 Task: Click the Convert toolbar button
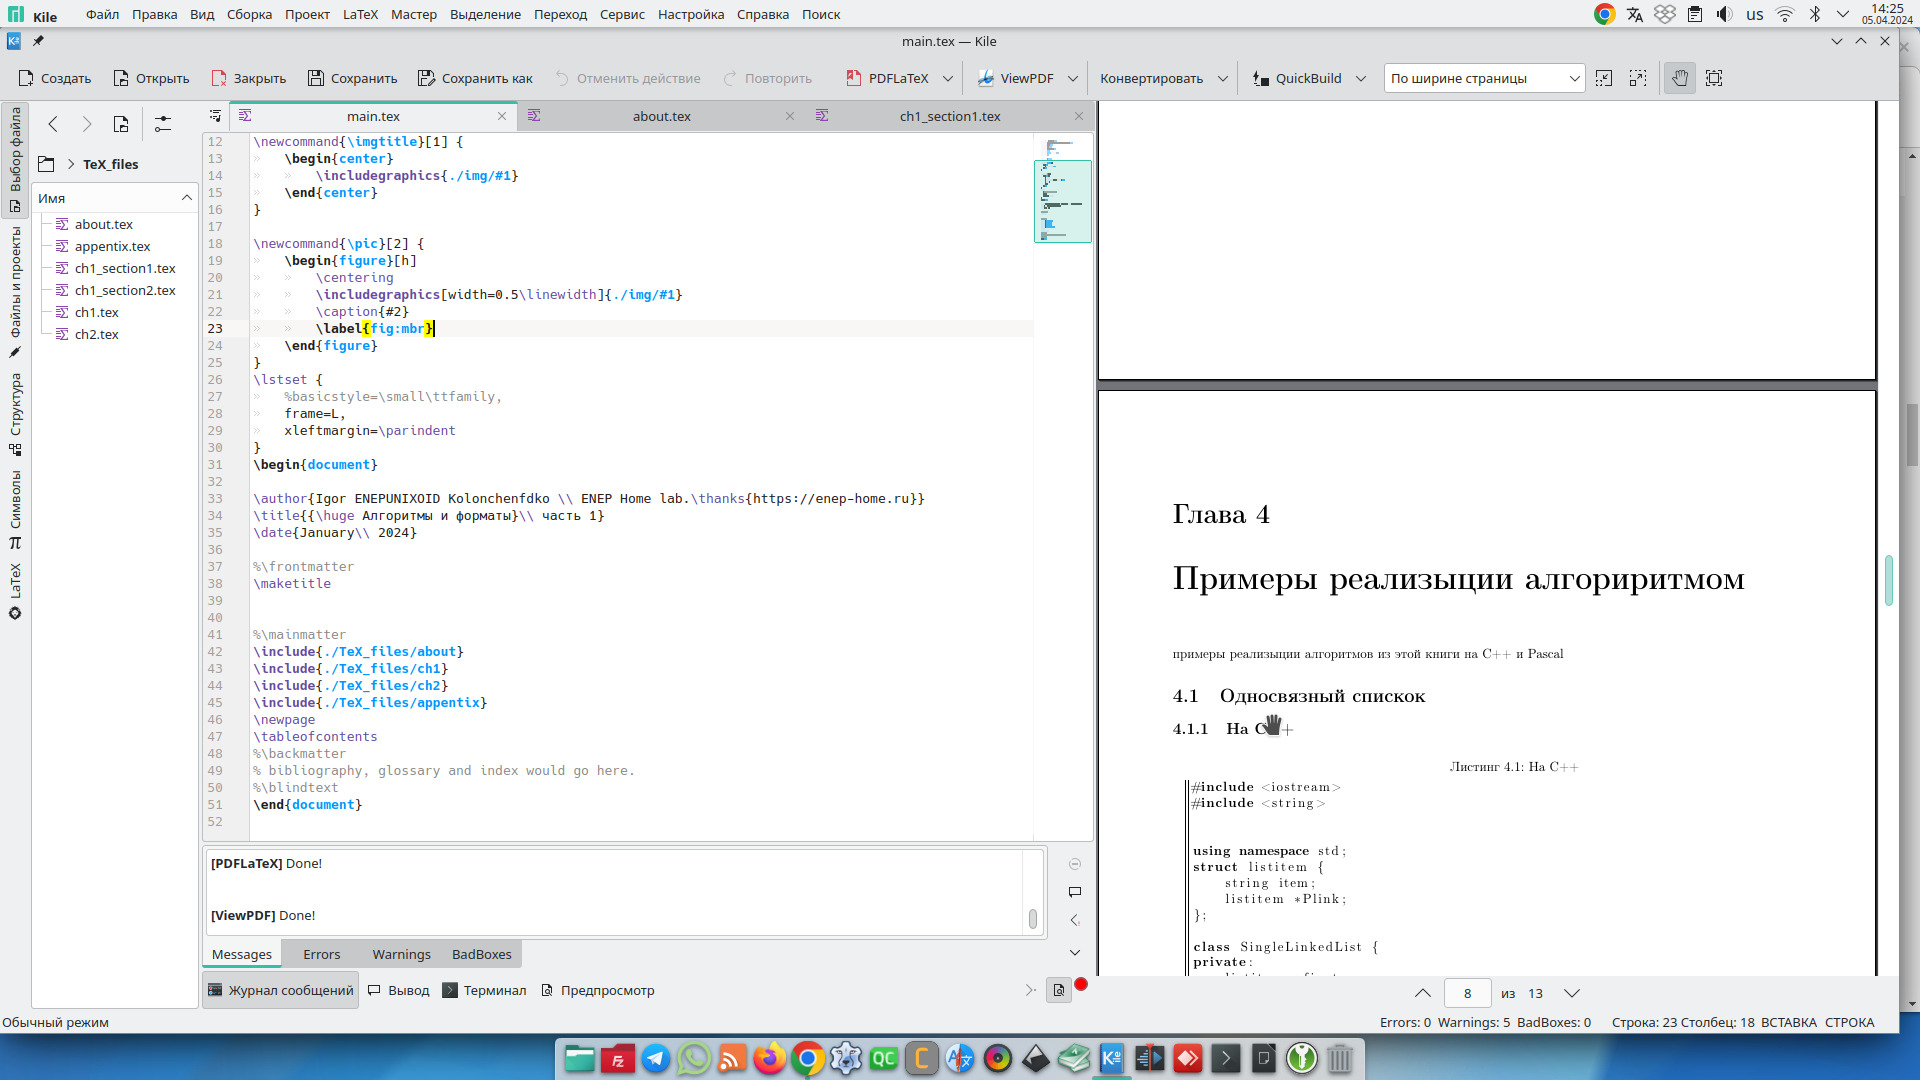pos(1151,78)
